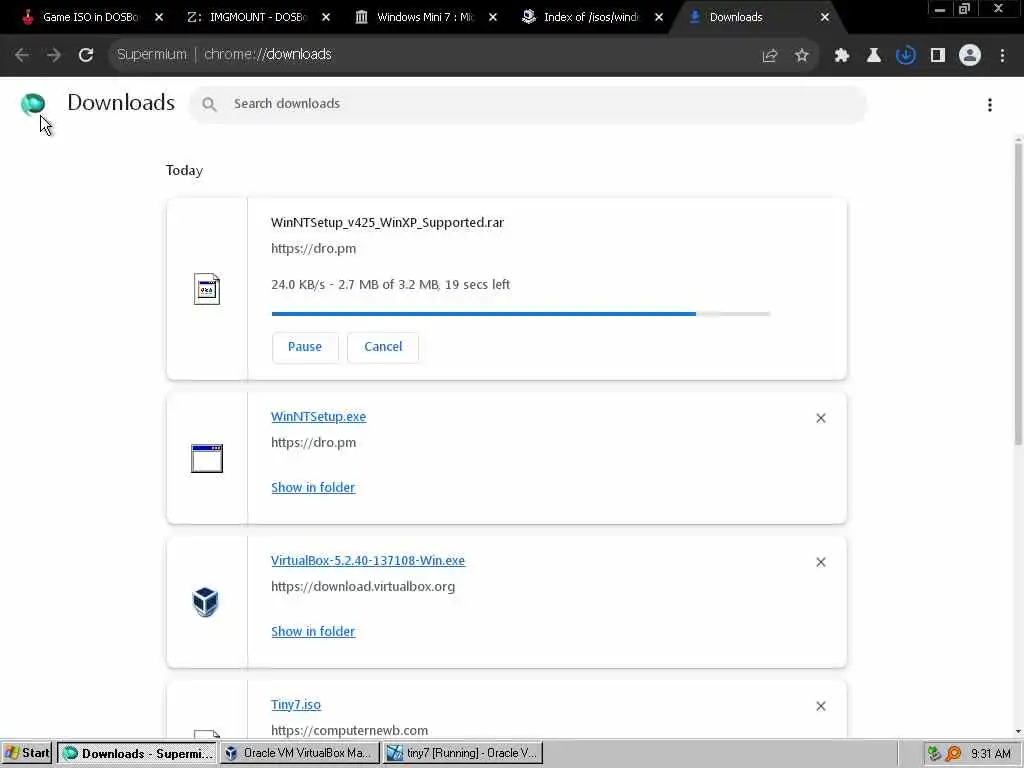Click the vertical page scrollbar
This screenshot has width=1024, height=768.
click(1018, 294)
